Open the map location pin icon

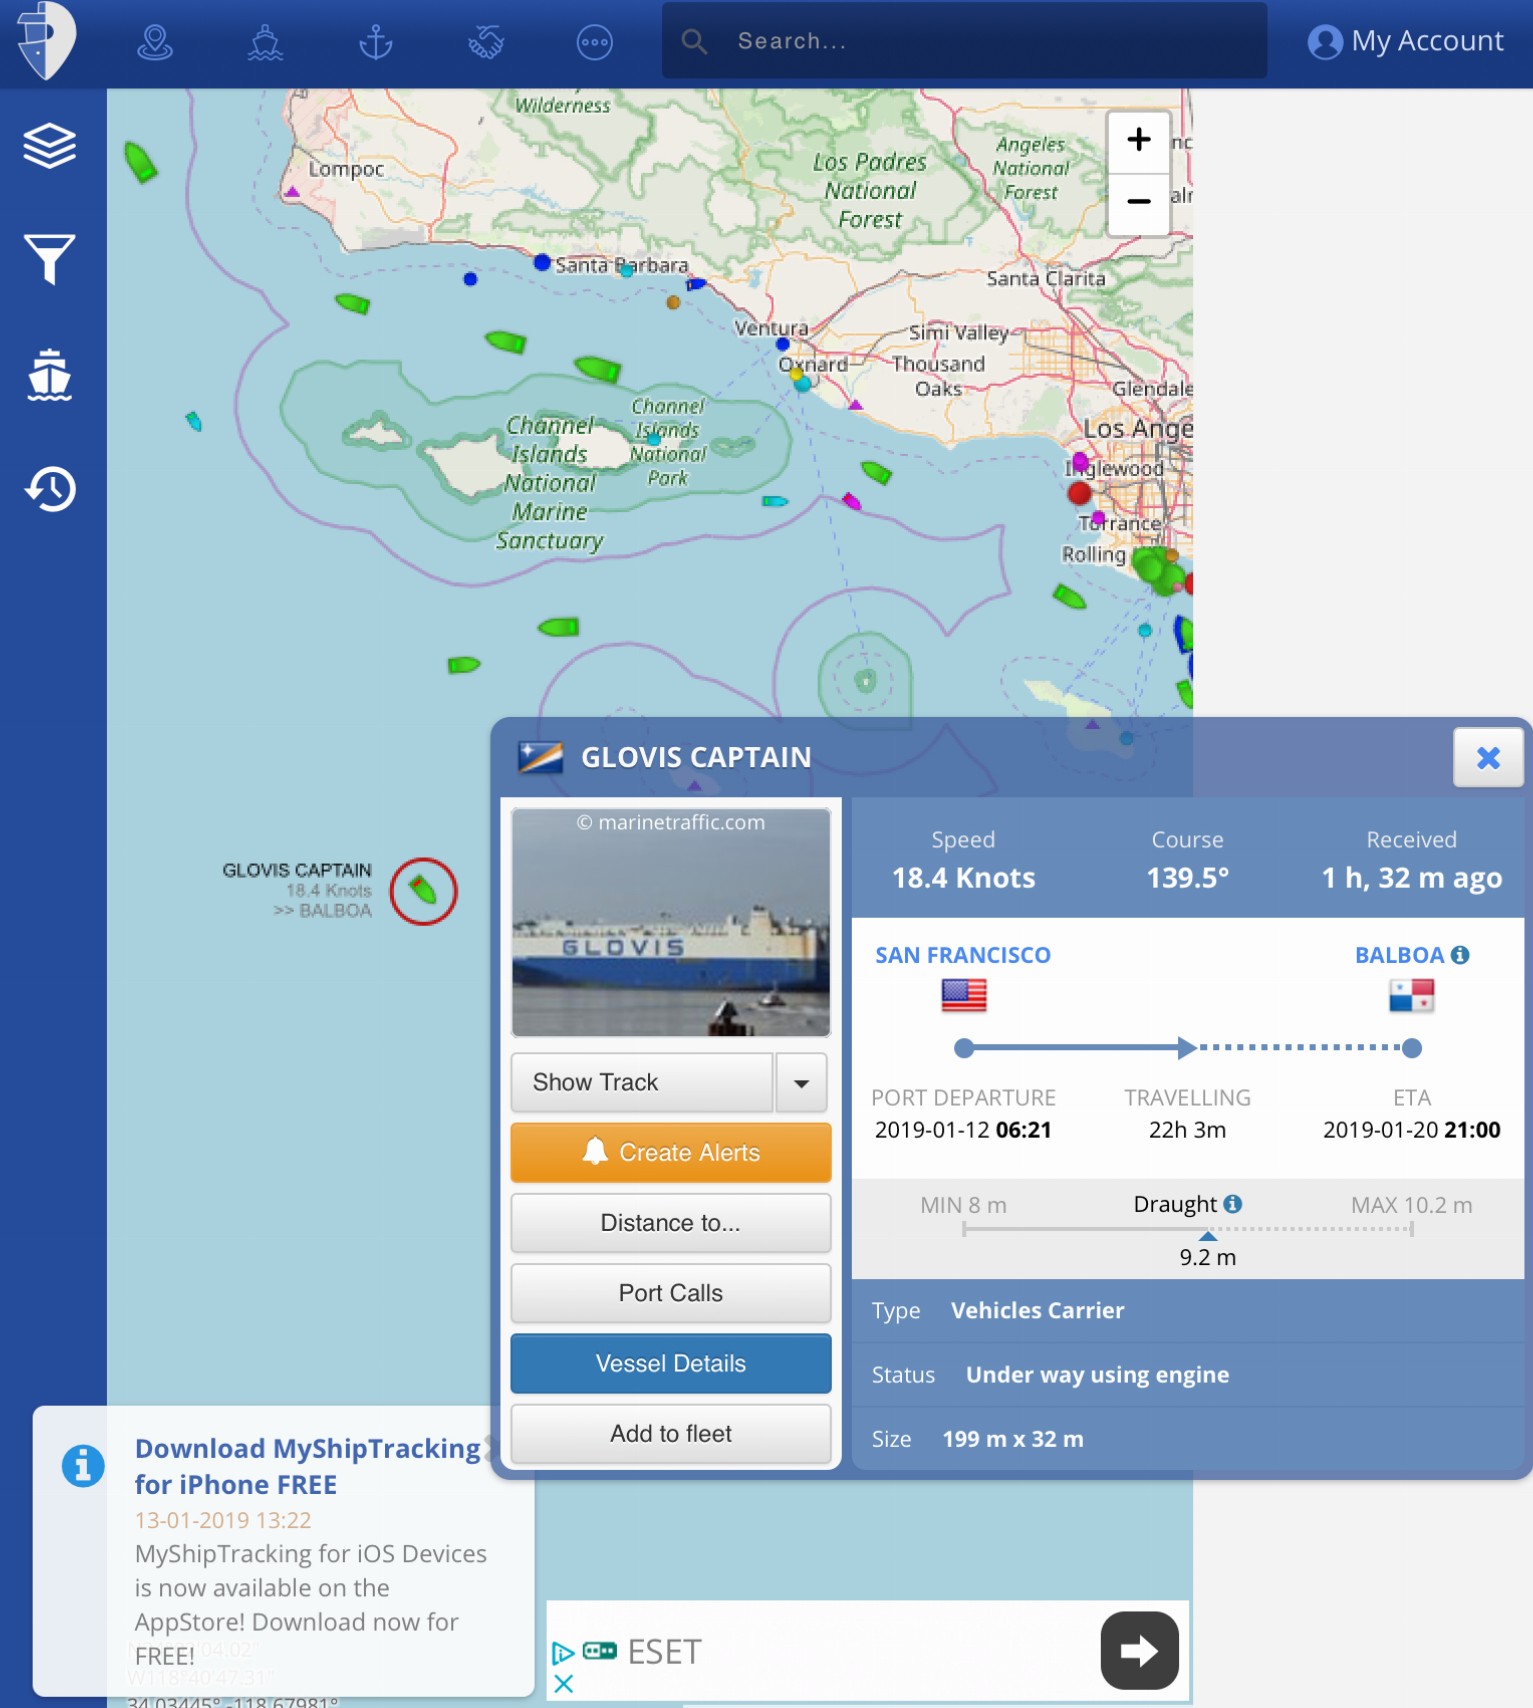tap(155, 43)
